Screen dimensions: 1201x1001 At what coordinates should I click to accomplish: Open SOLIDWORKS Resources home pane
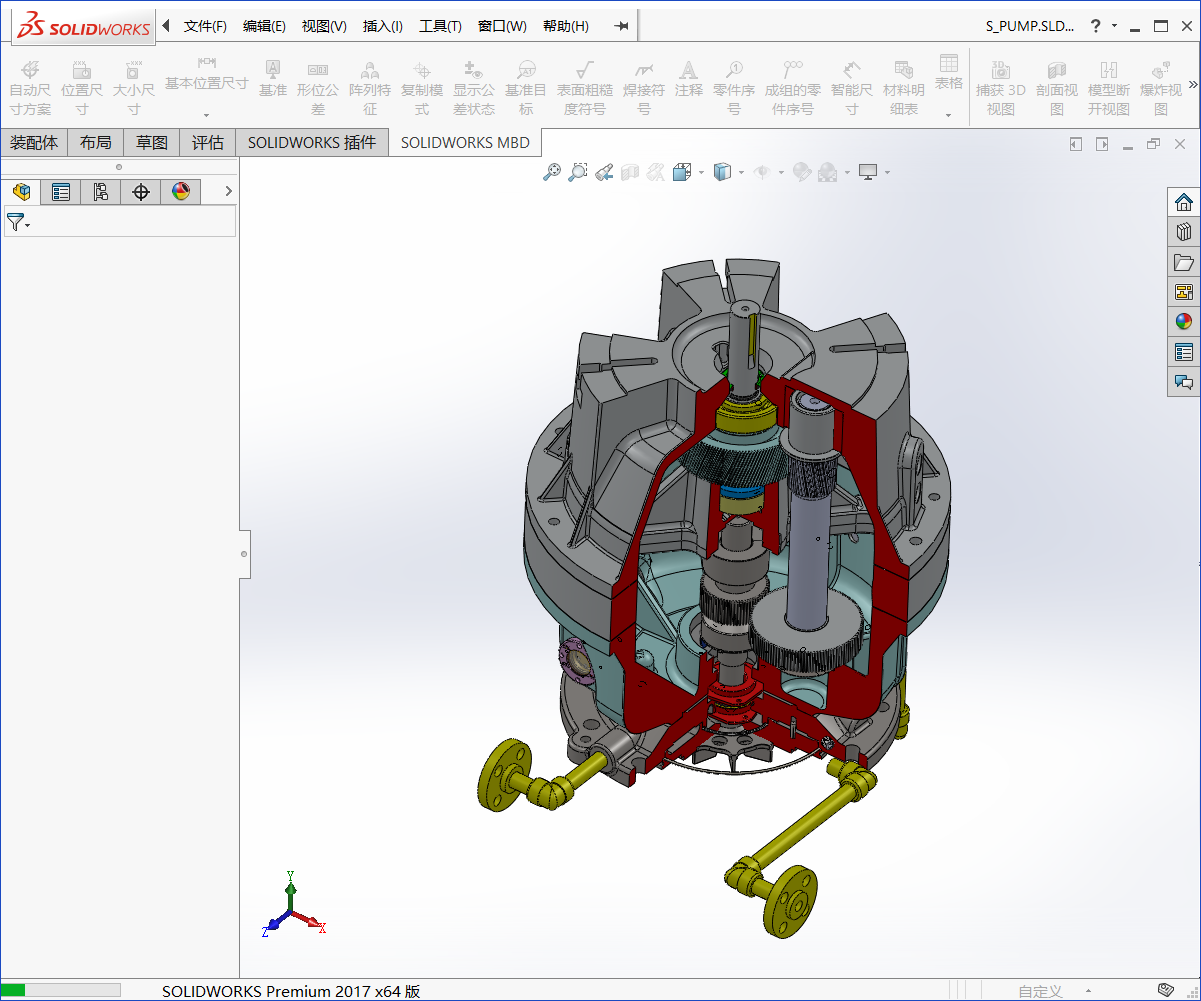(x=1184, y=202)
